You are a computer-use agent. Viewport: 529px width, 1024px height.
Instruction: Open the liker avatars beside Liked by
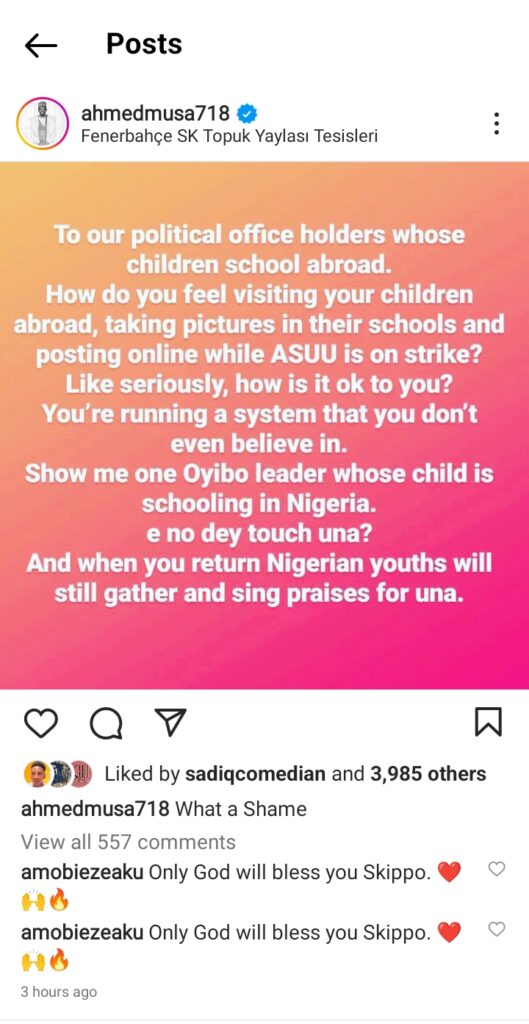[x=57, y=774]
